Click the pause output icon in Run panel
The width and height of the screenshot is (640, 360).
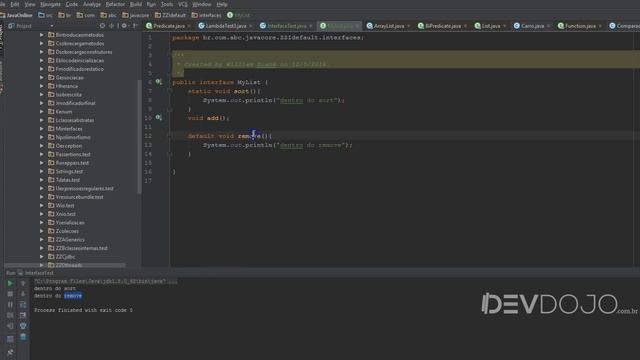pos(10,304)
